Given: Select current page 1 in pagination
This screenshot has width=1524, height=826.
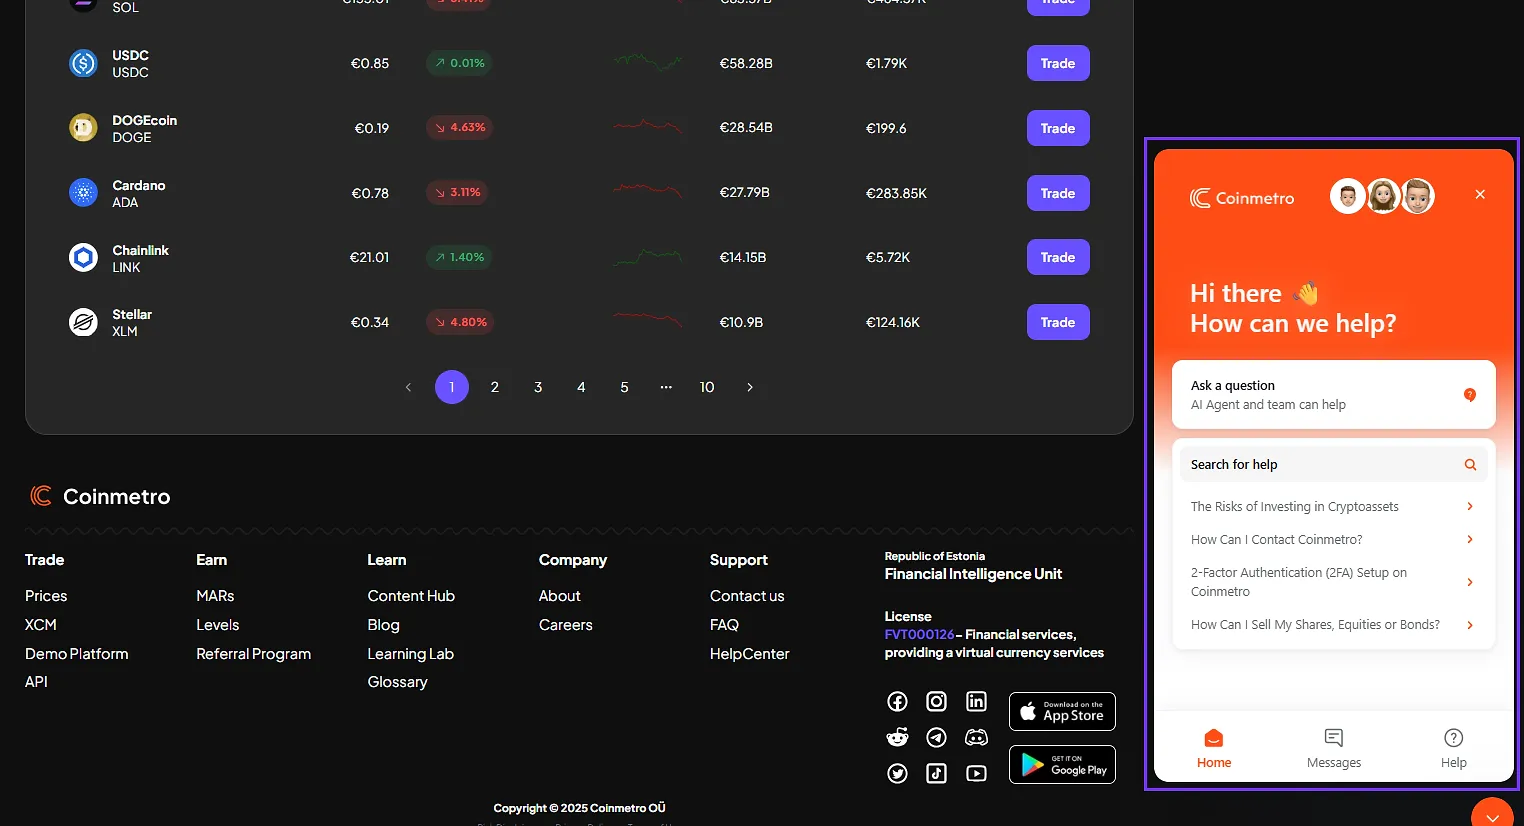Looking at the screenshot, I should click(x=452, y=387).
